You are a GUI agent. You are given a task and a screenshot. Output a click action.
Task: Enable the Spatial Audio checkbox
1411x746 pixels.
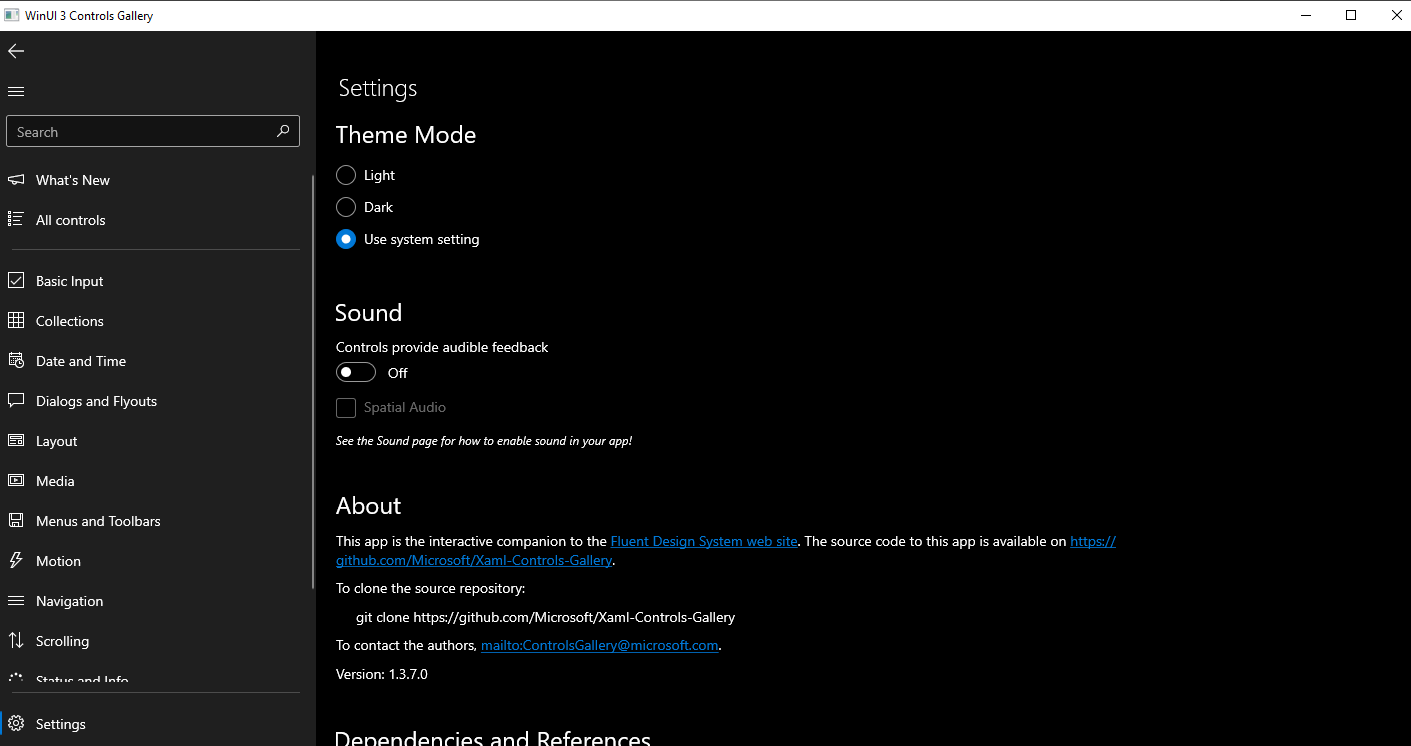click(346, 407)
